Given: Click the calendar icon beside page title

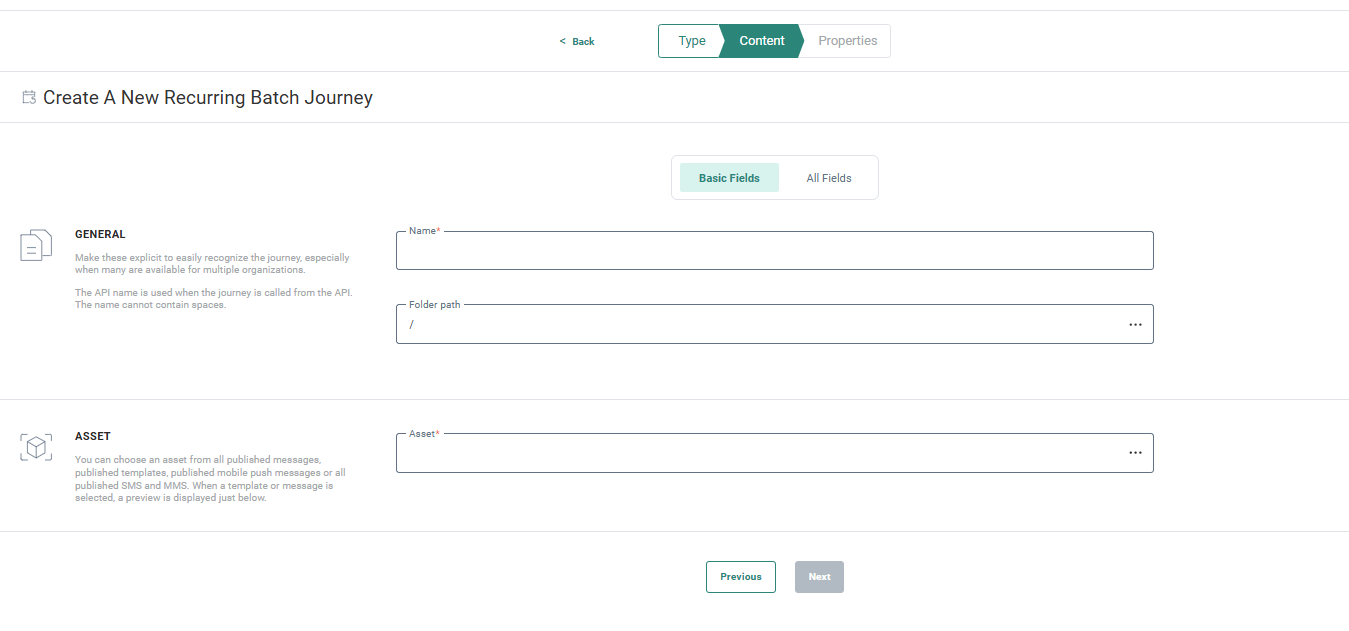Looking at the screenshot, I should tap(29, 98).
